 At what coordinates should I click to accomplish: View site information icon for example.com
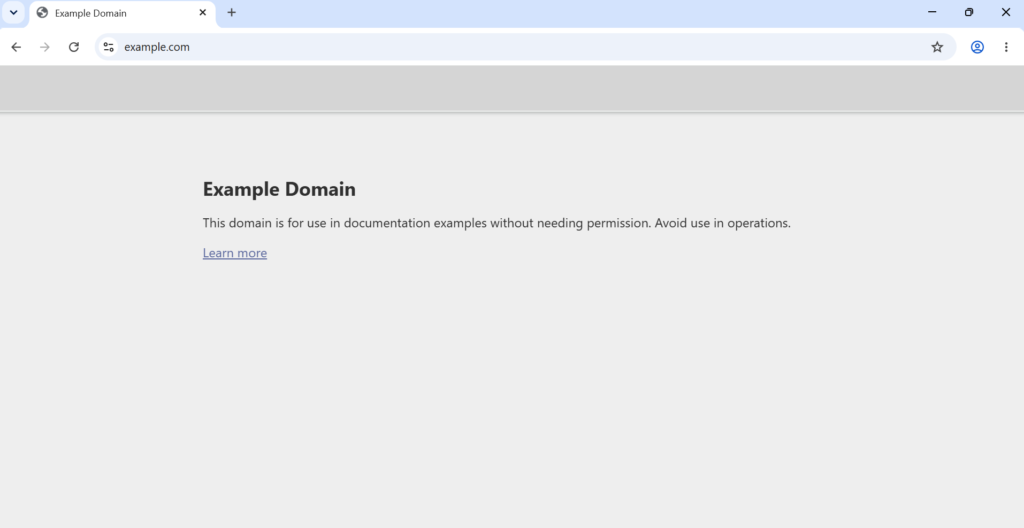click(x=108, y=47)
